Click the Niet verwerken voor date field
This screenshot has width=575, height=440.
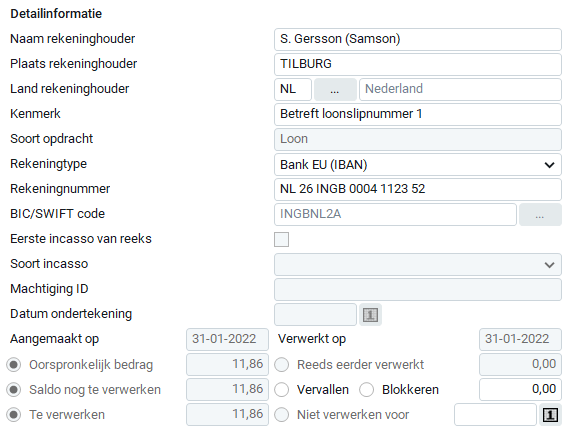495,415
